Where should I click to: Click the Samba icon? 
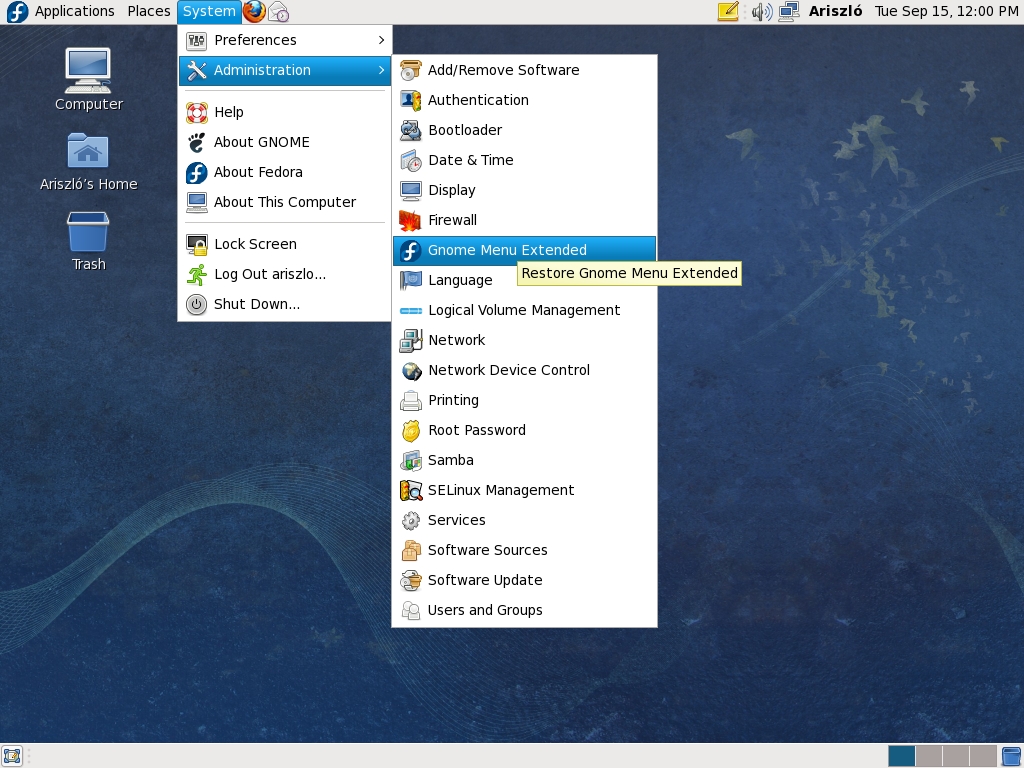[x=411, y=460]
